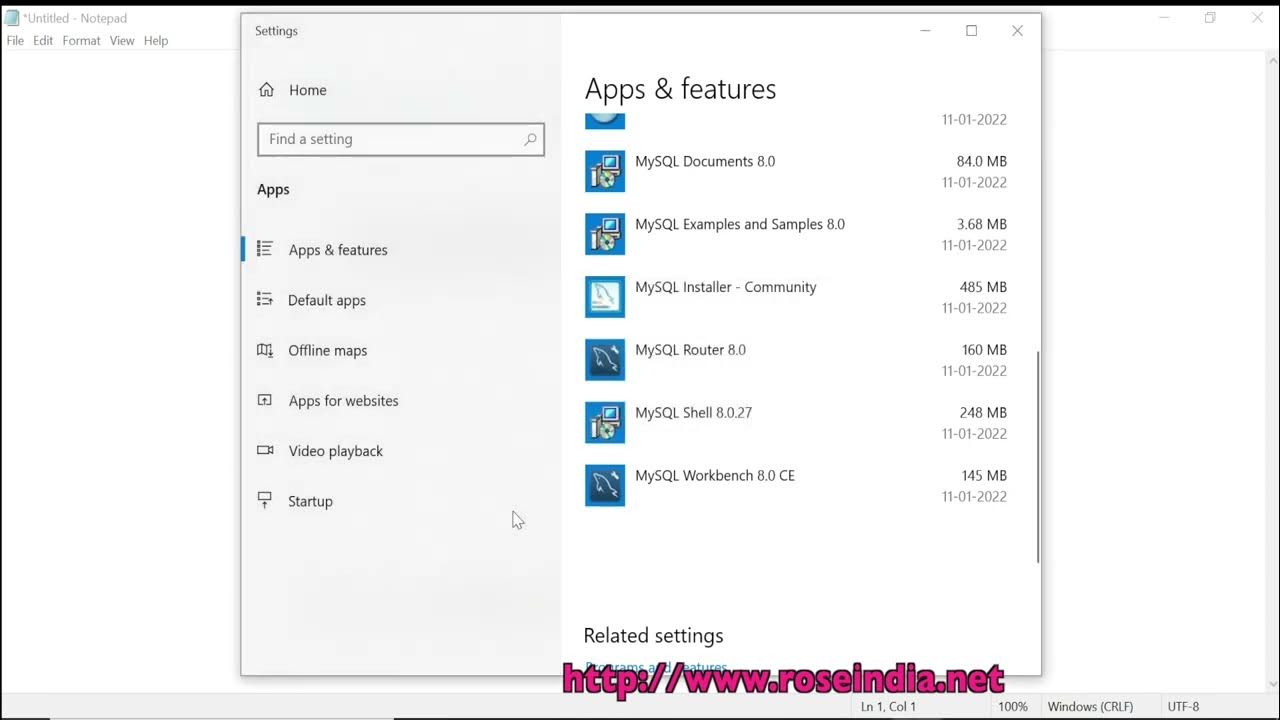This screenshot has width=1280, height=720.
Task: Open Startup settings
Action: 310,501
